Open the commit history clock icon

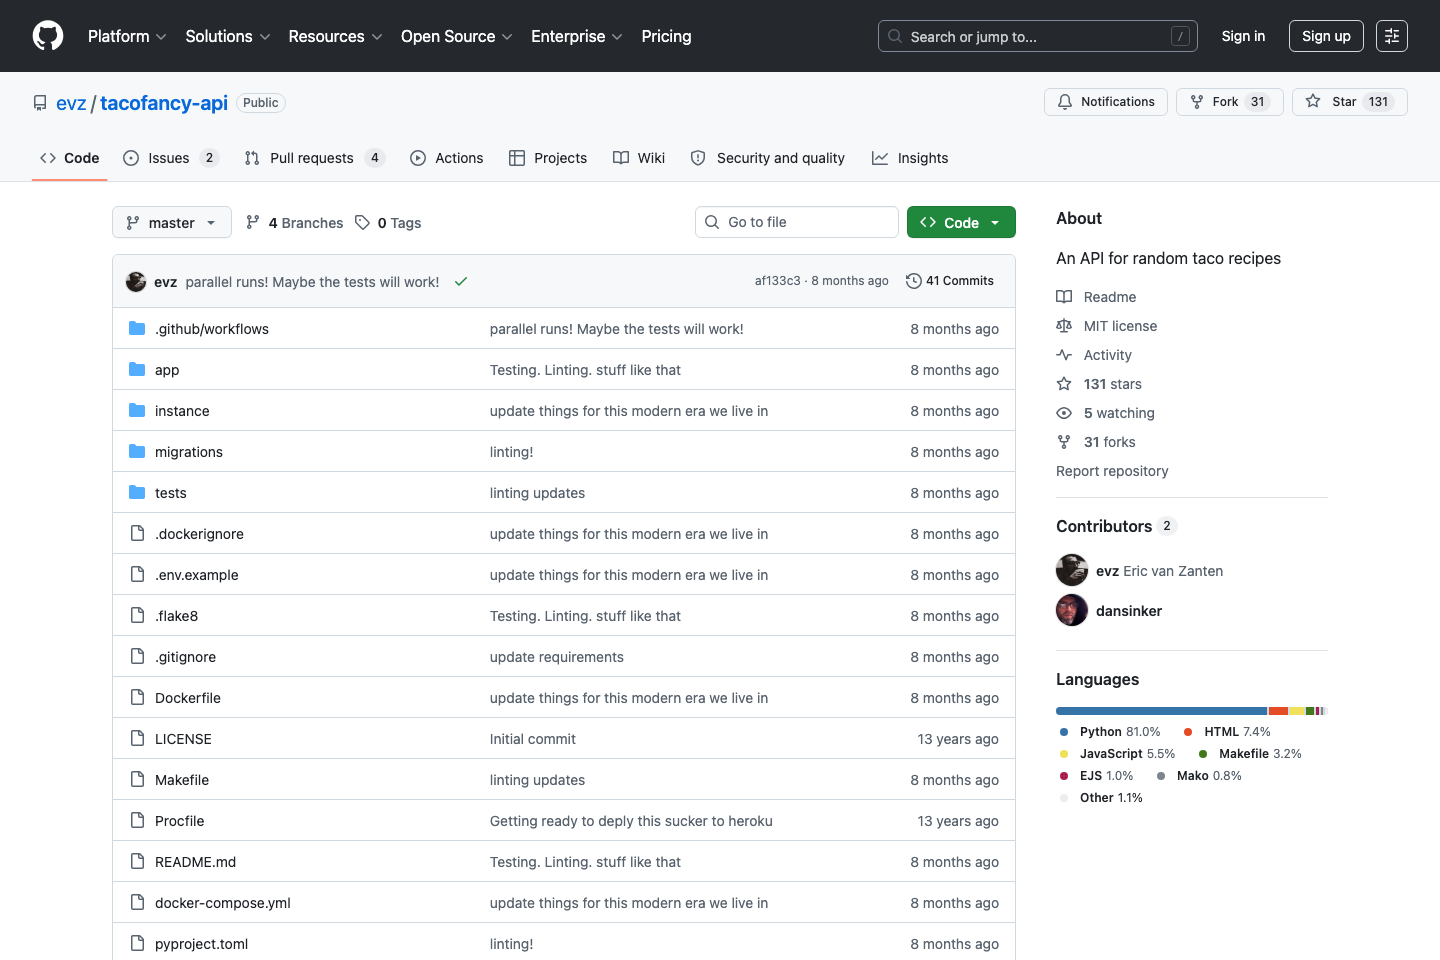(x=913, y=281)
